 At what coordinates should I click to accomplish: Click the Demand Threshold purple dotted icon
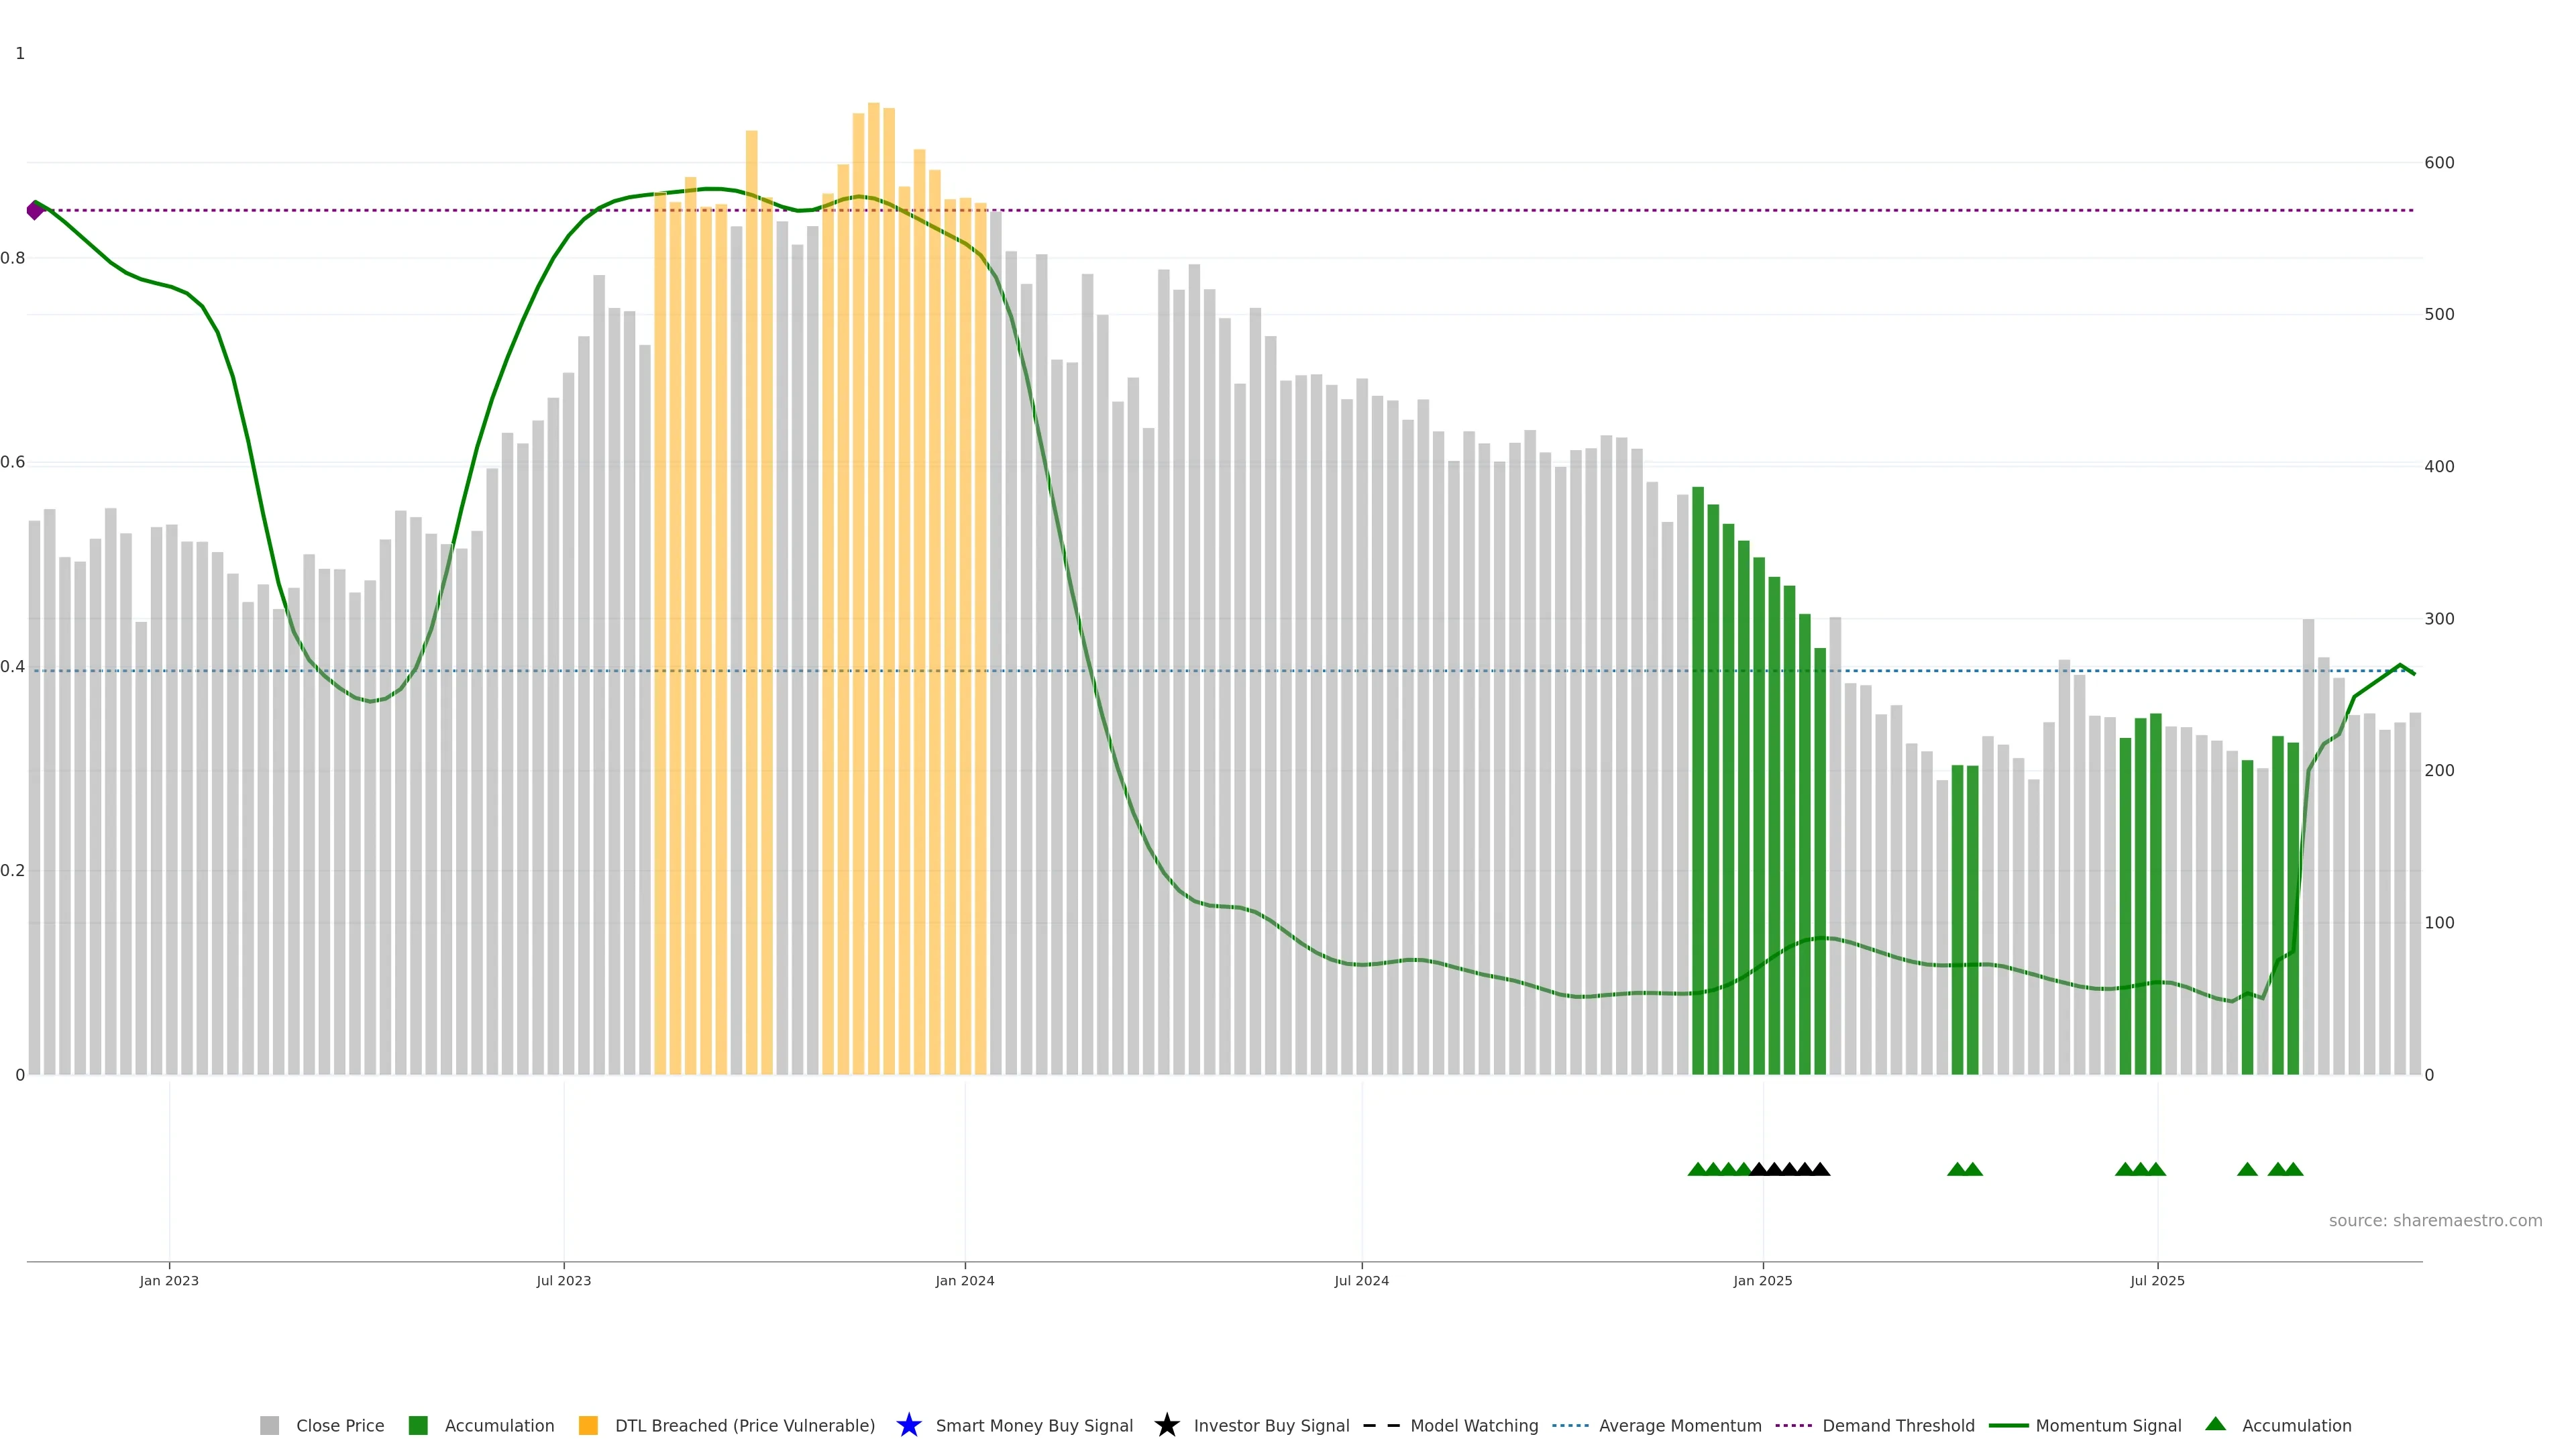pyautogui.click(x=1793, y=1425)
